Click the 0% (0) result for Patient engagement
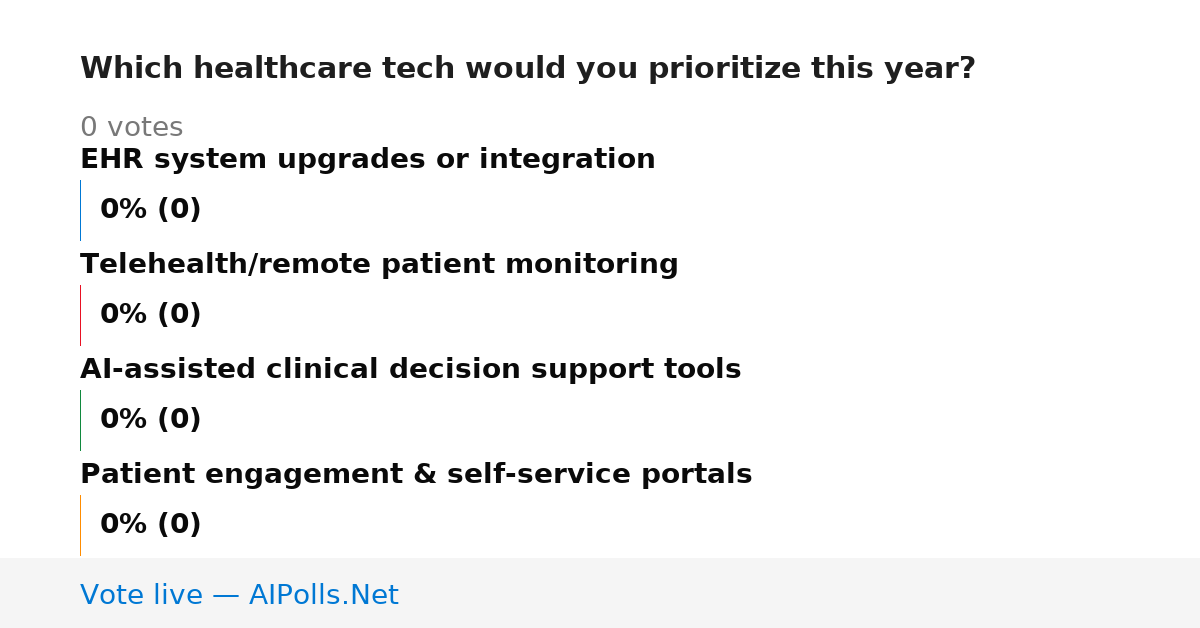Image resolution: width=1200 pixels, height=628 pixels. click(x=150, y=525)
